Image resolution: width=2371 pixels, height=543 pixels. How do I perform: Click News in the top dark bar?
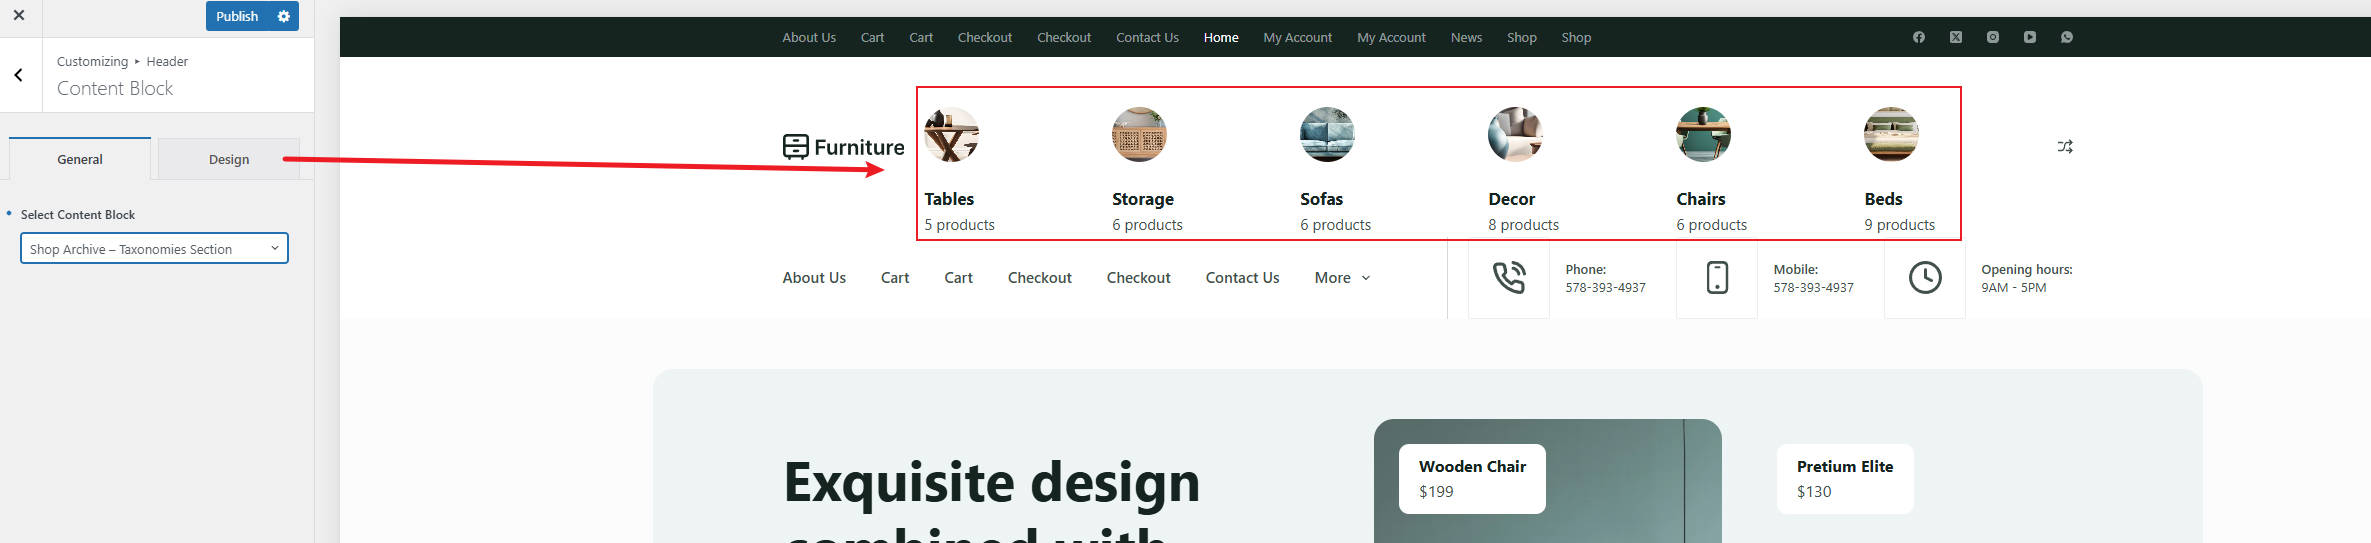(x=1466, y=37)
